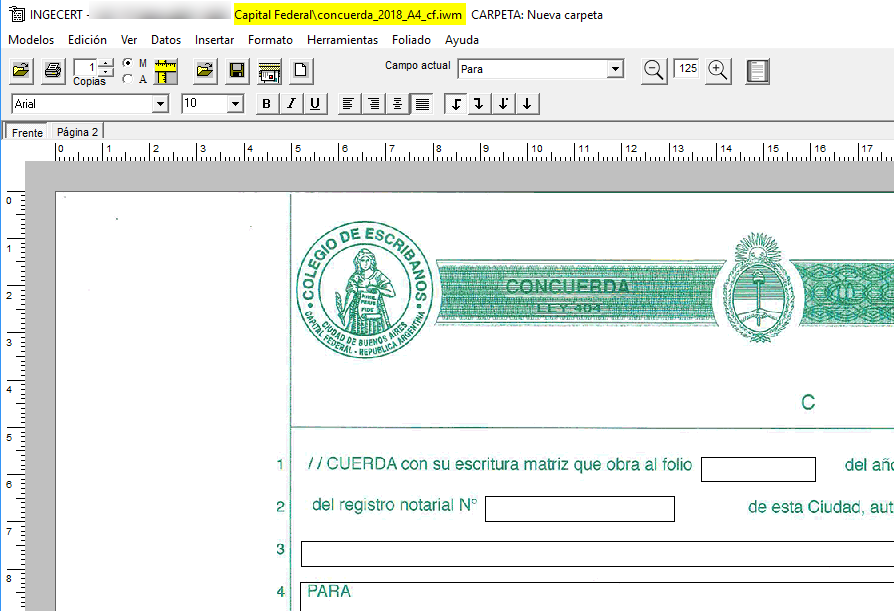Switch to the Frente tab
The image size is (894, 611).
[x=27, y=132]
